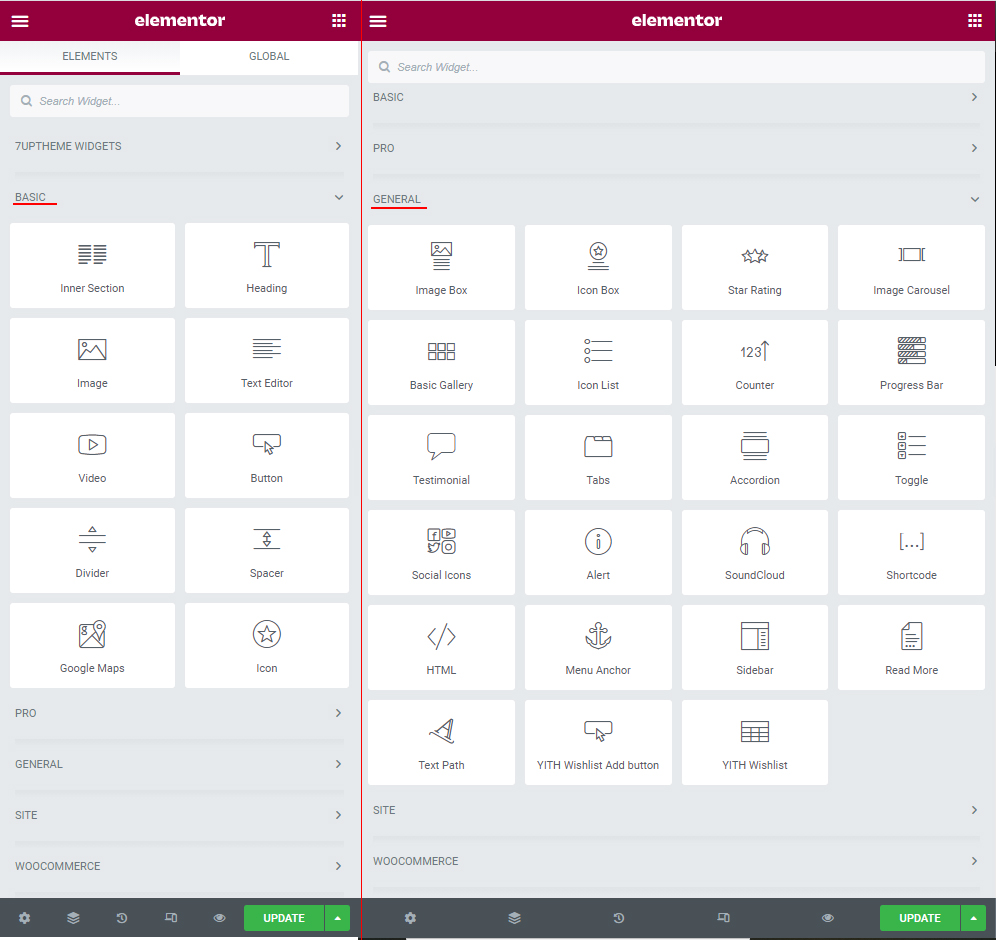
Task: Switch to the Global tab
Action: (x=269, y=57)
